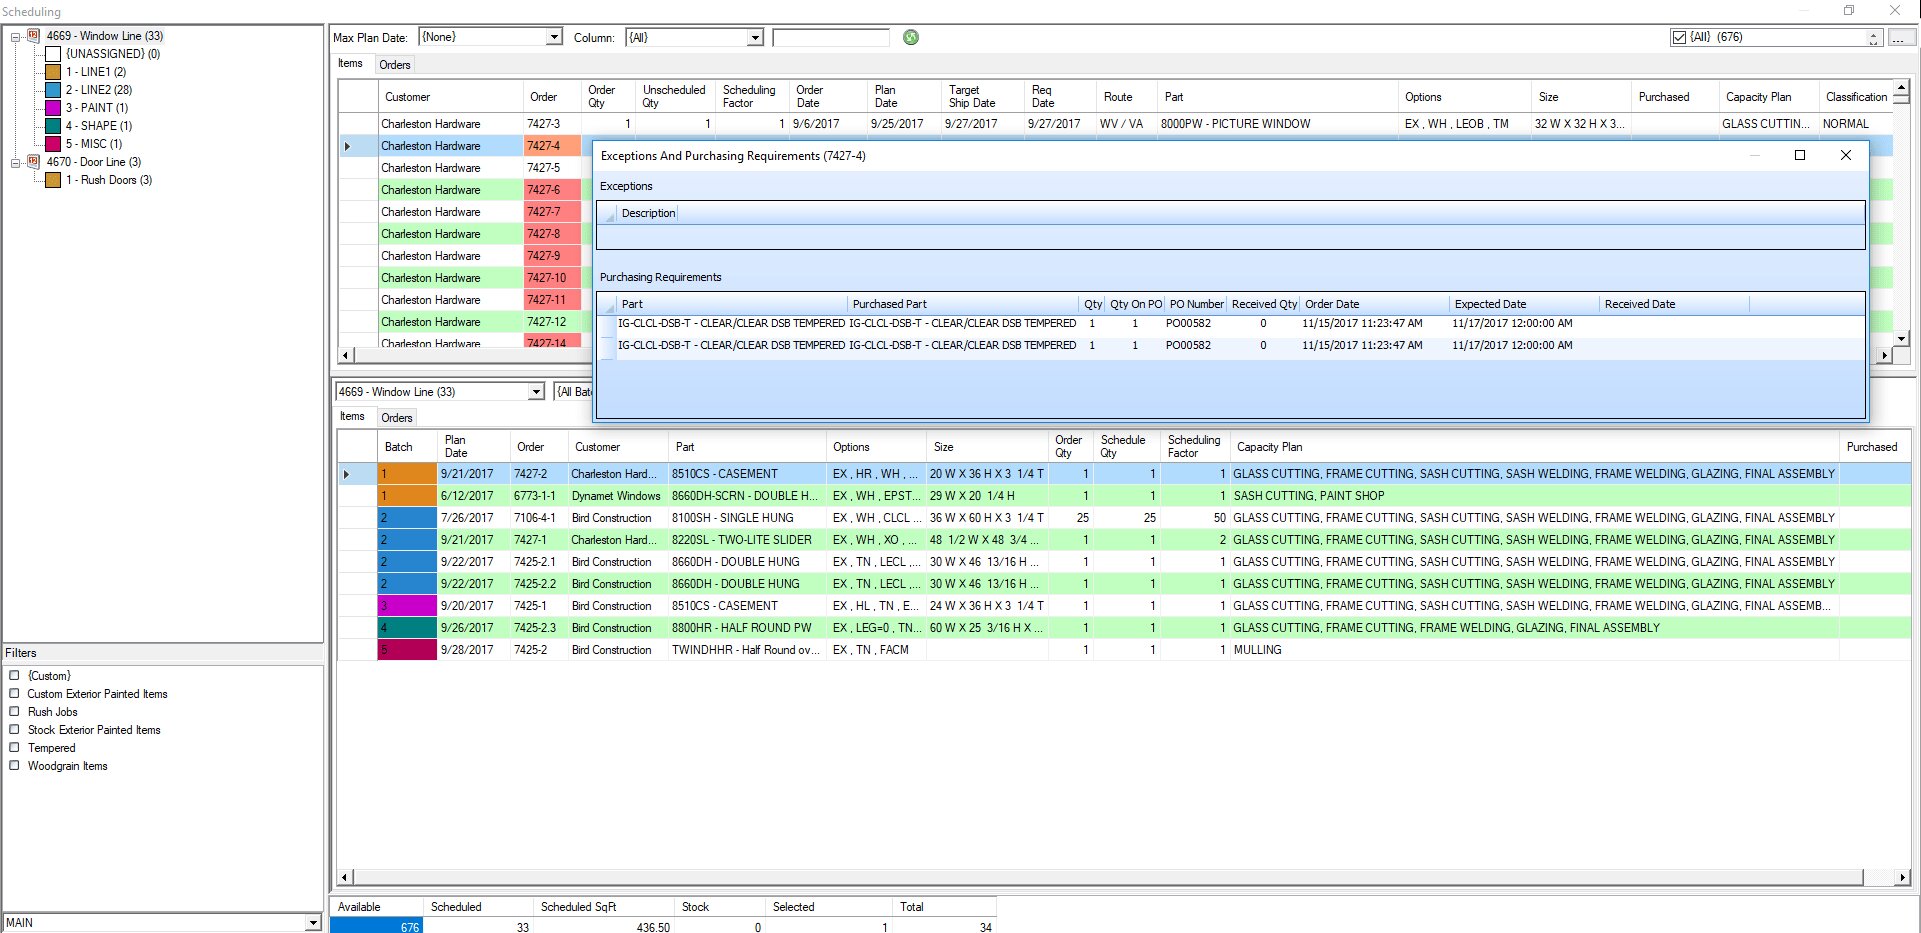The width and height of the screenshot is (1921, 933).
Task: Open the Max Plan Date dropdown
Action: [554, 37]
